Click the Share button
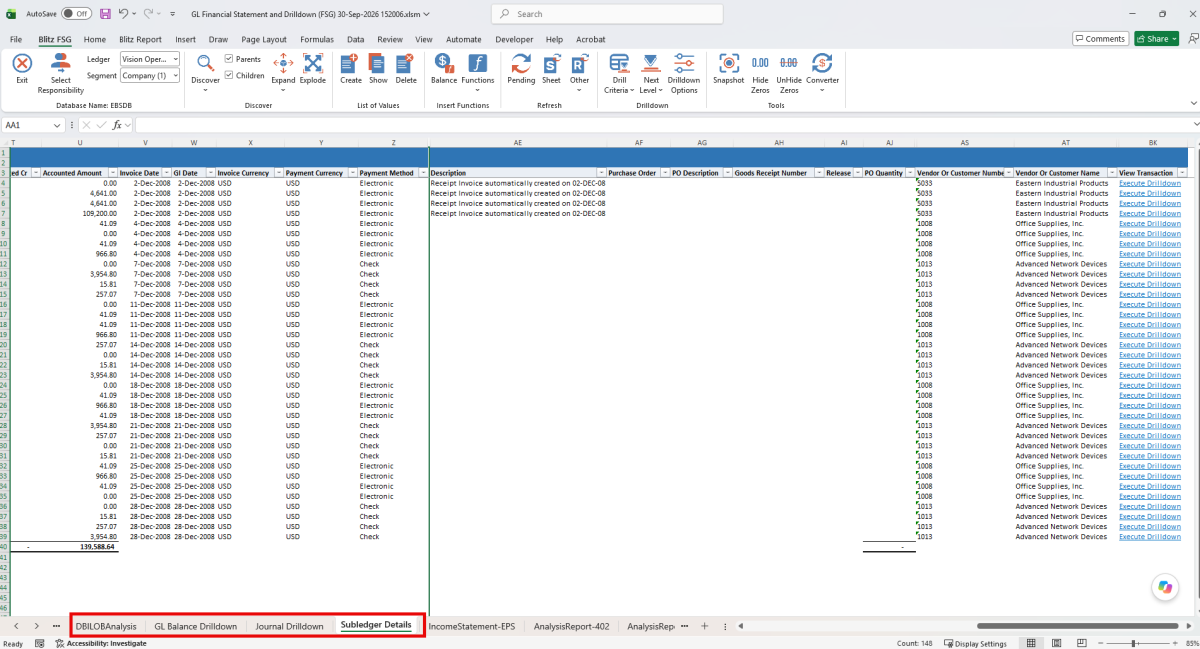1200x649 pixels. (1156, 39)
